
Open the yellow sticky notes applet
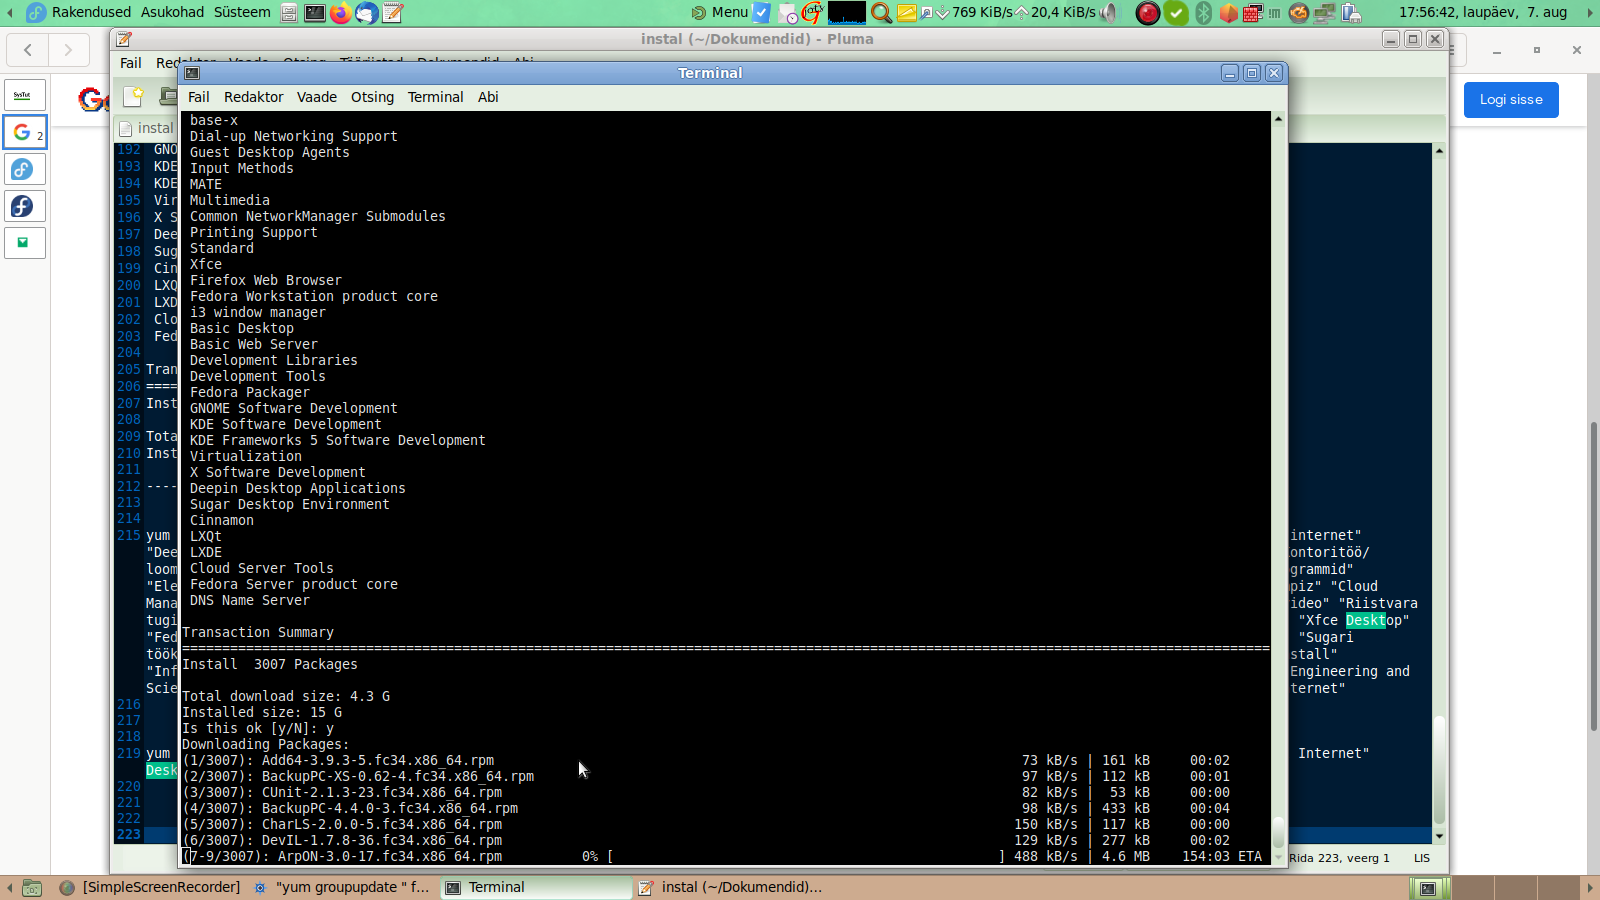coord(907,12)
